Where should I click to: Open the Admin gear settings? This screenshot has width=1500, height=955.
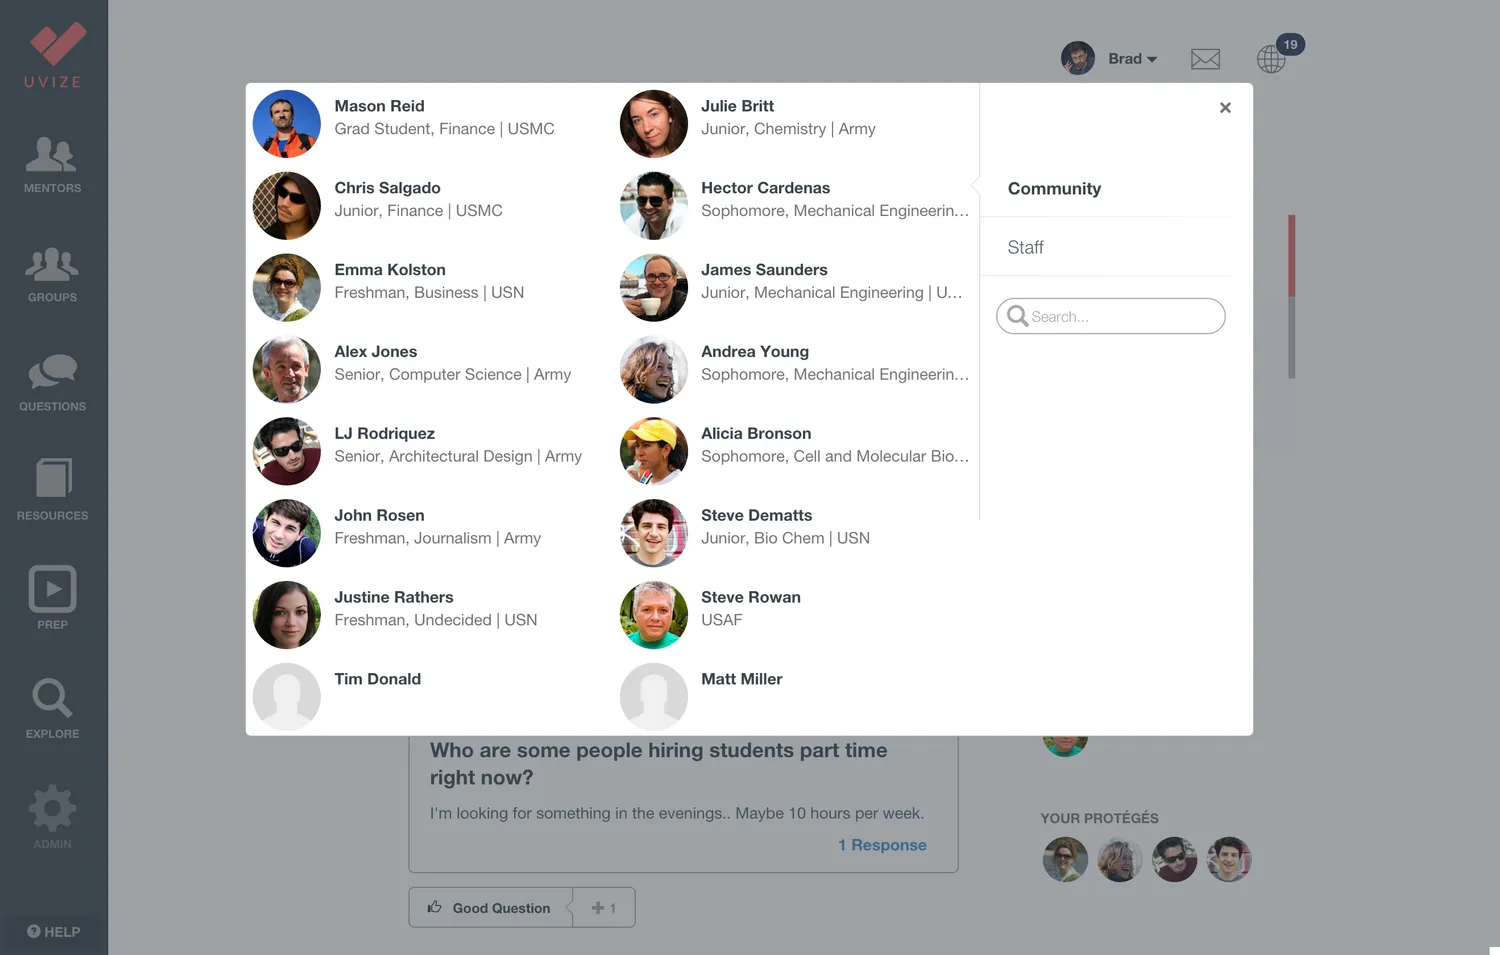click(x=52, y=817)
